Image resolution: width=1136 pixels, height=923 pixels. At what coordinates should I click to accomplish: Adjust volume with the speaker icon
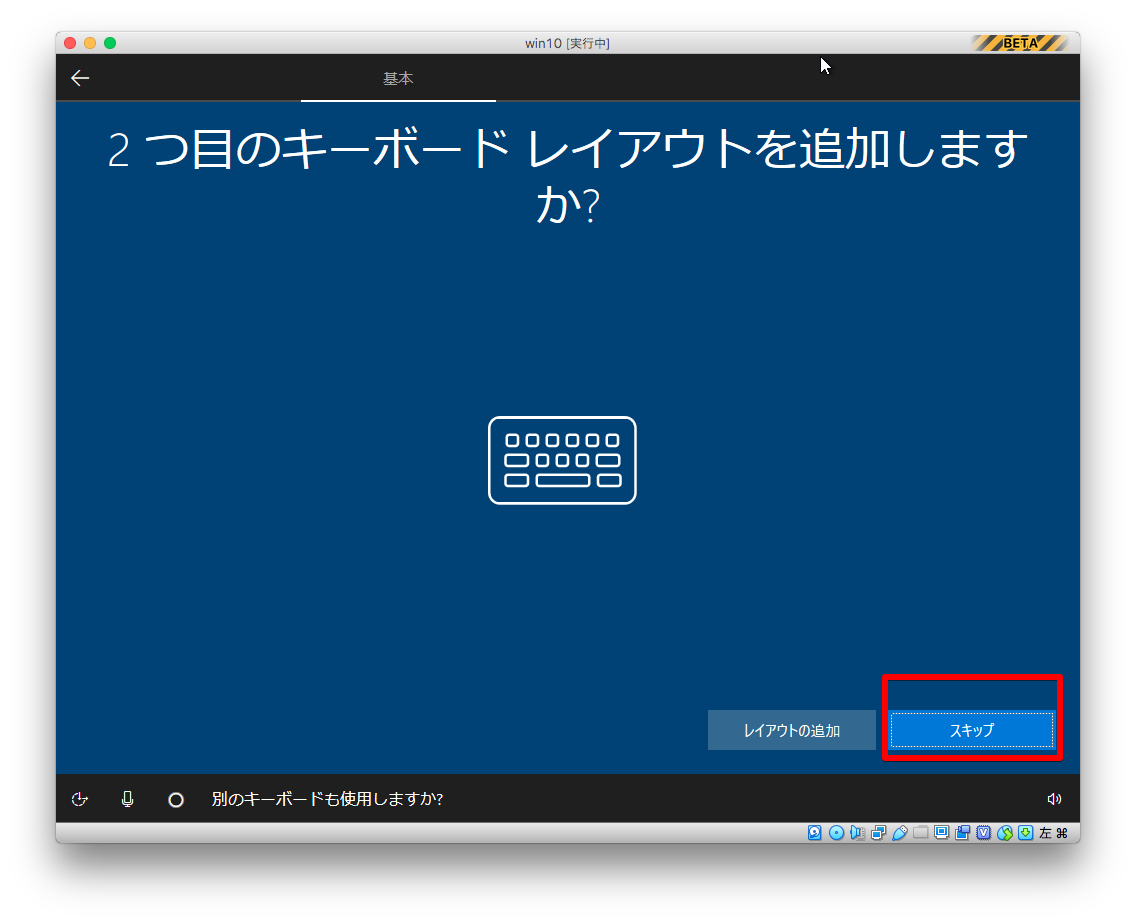[1054, 798]
